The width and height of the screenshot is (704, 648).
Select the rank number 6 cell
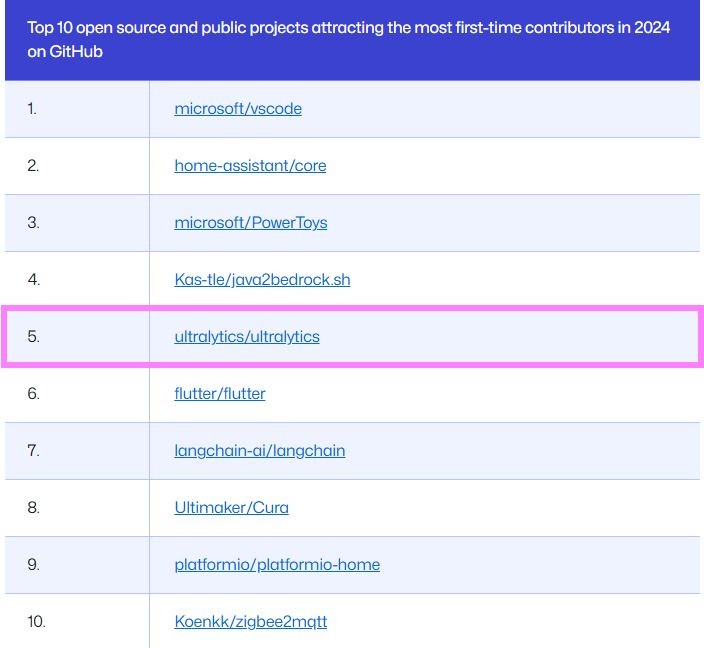(33, 394)
